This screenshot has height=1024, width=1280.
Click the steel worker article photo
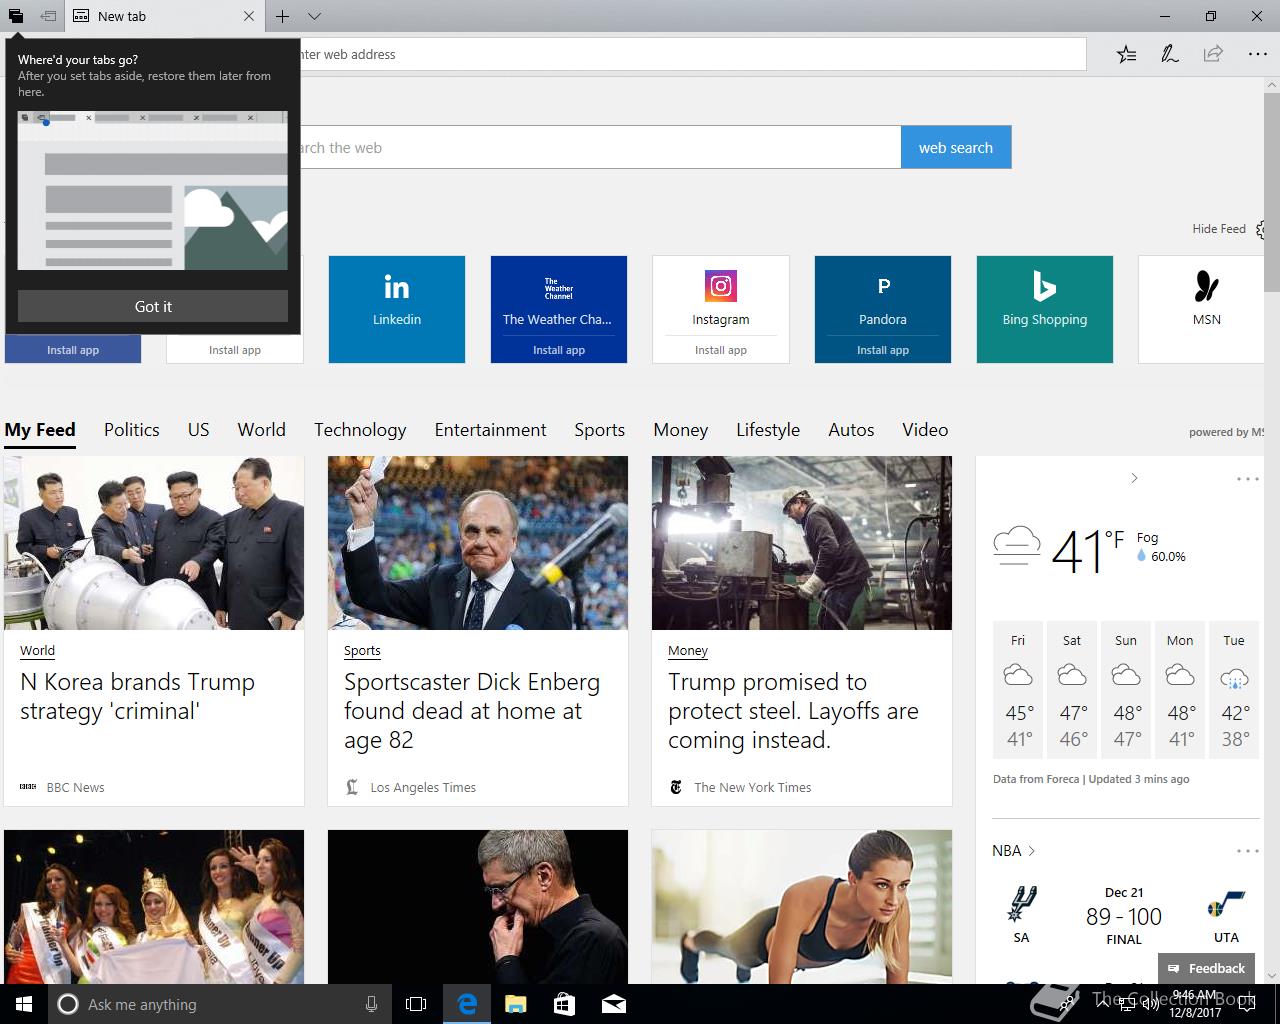click(x=802, y=543)
